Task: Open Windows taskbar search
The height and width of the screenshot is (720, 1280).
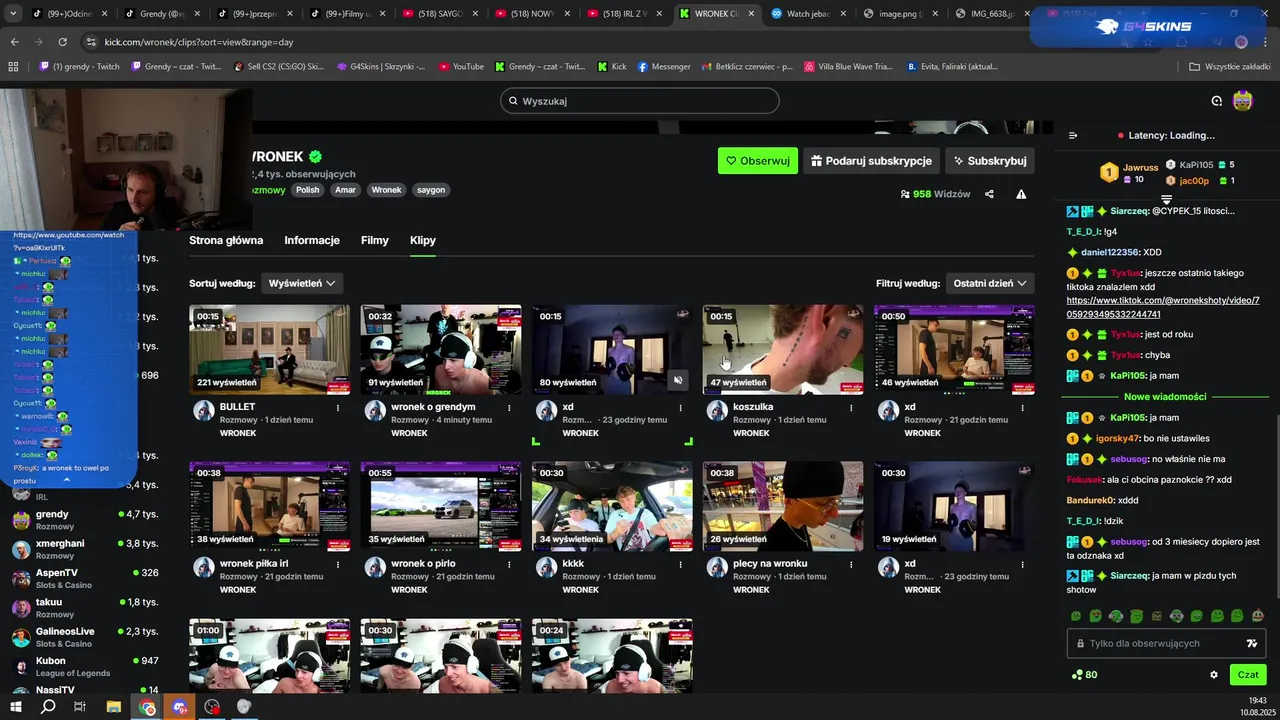Action: click(48, 707)
